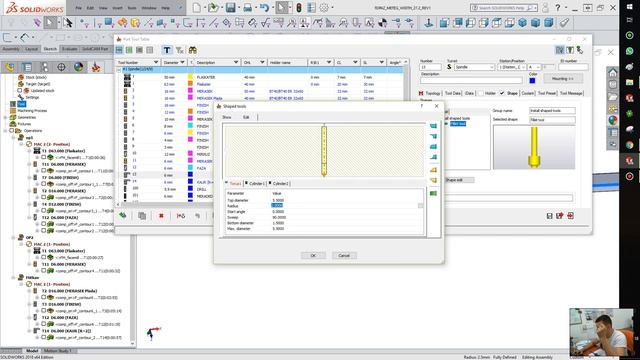640x360 pixels.
Task: Click the SolidWorks Save icon in top toolbar
Action: 231,7
